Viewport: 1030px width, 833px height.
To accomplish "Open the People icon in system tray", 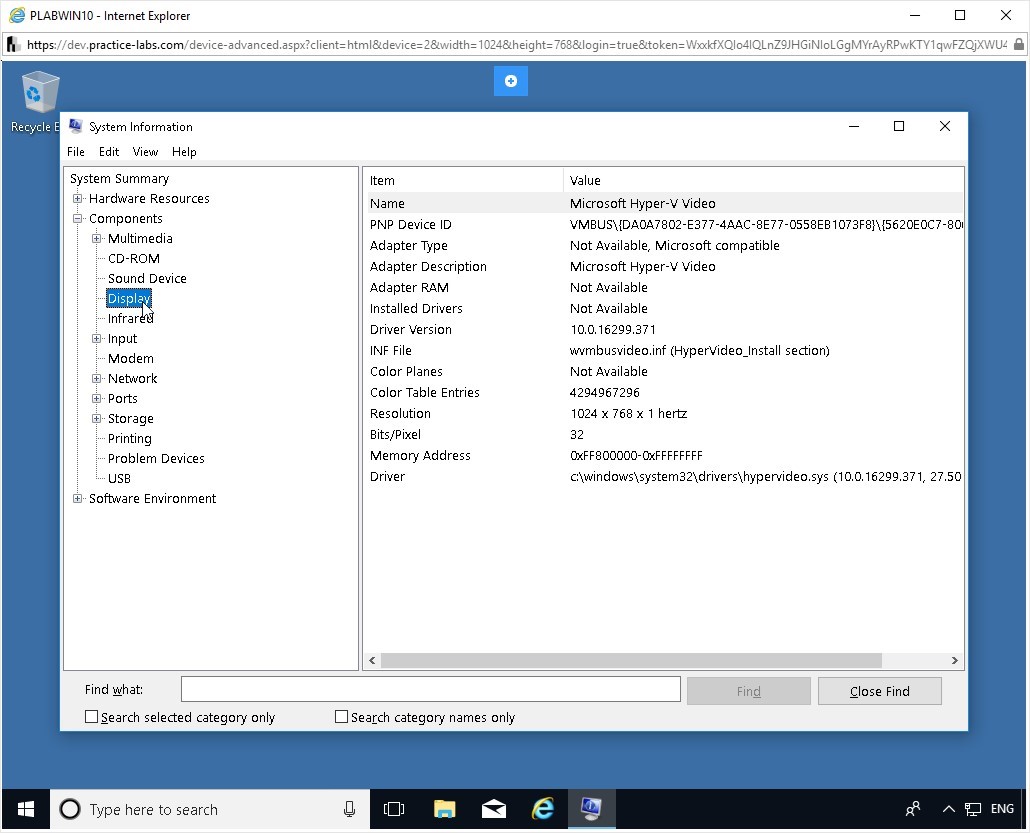I will (x=913, y=809).
